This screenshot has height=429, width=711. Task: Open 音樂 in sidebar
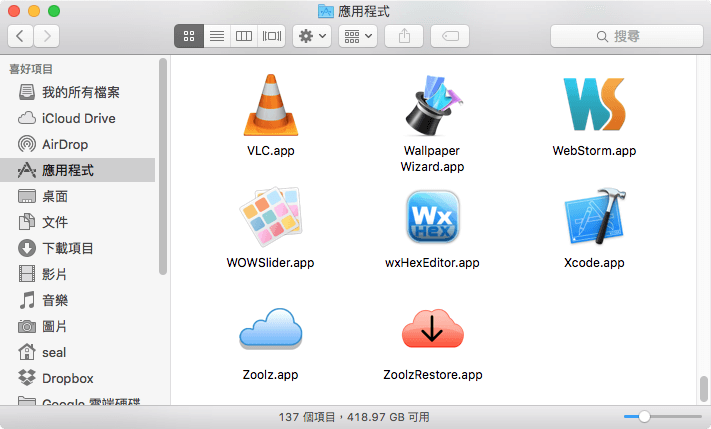[x=78, y=300]
